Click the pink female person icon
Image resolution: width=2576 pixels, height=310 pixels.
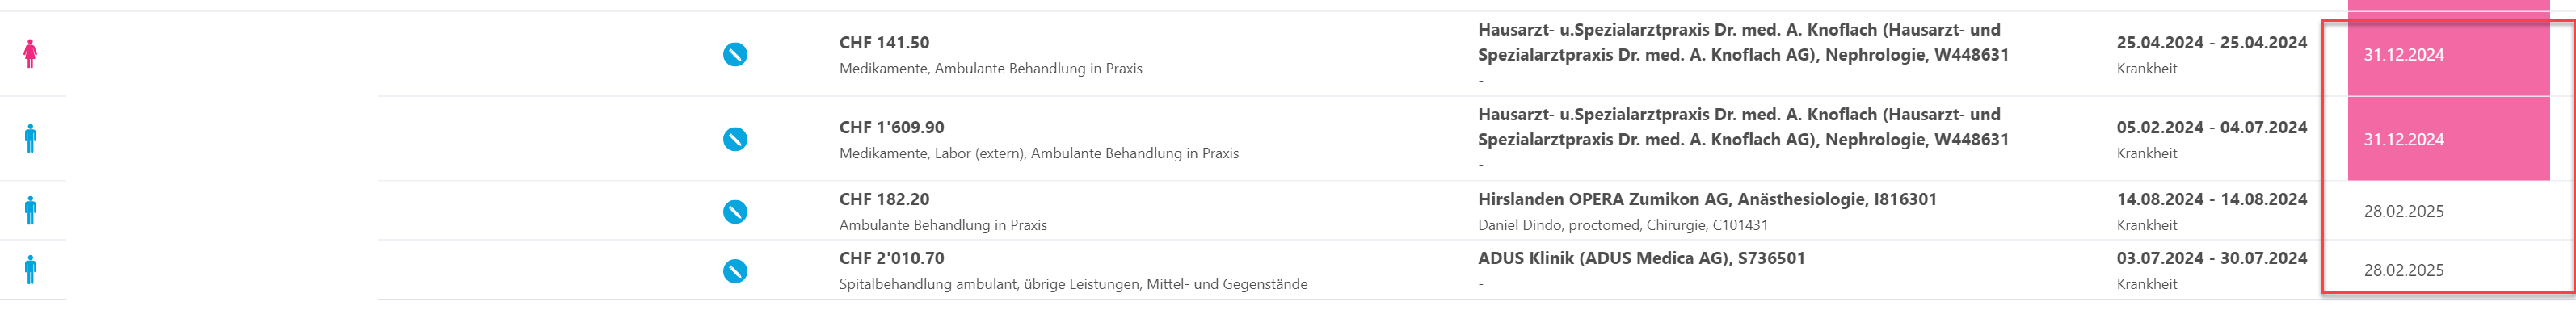30,54
